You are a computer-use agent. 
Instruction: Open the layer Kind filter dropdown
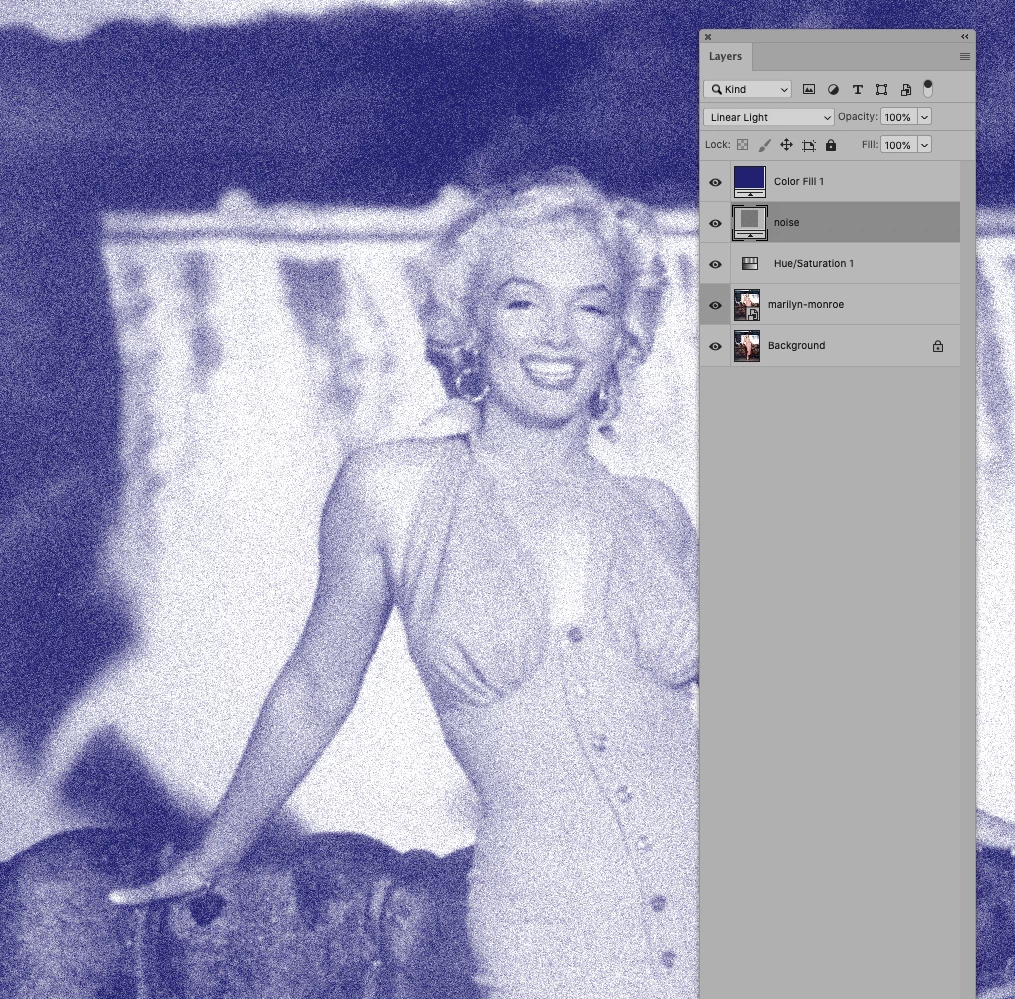(748, 89)
